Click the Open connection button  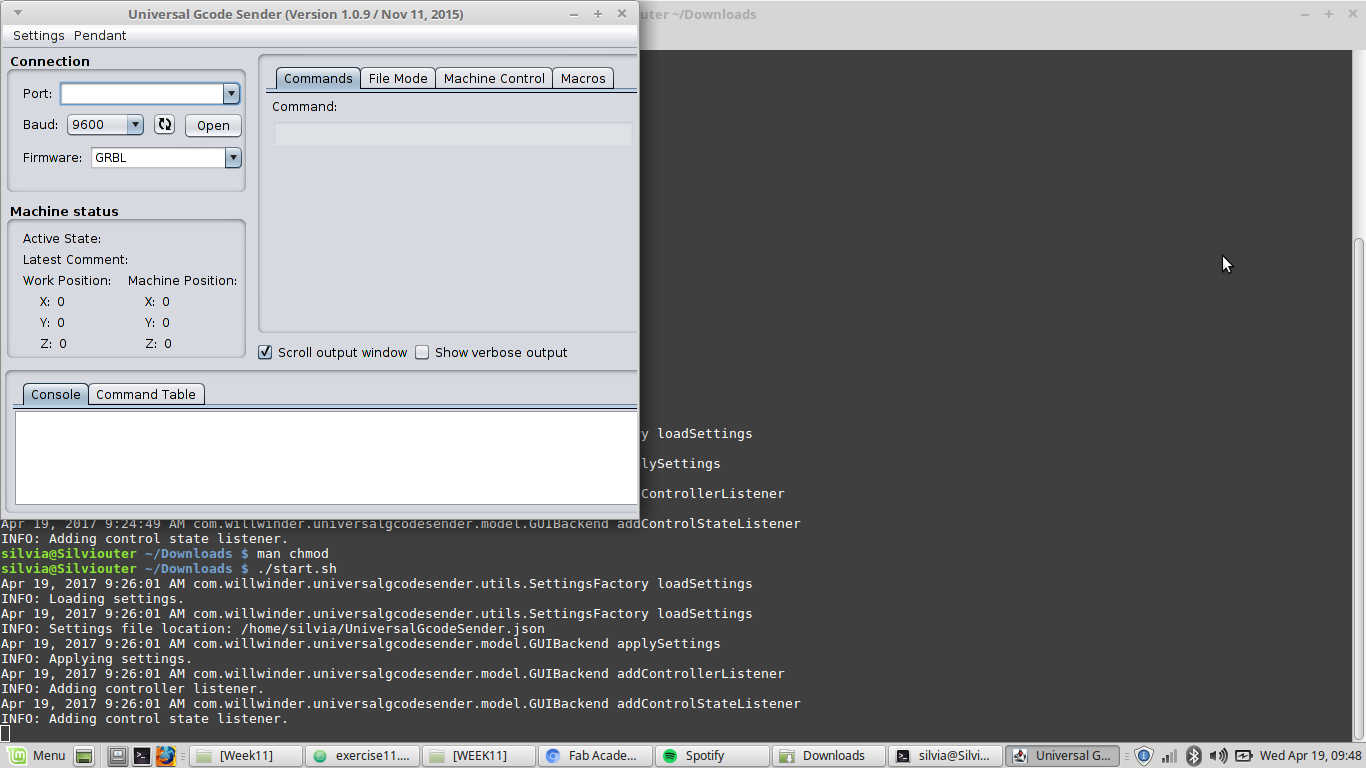(213, 125)
